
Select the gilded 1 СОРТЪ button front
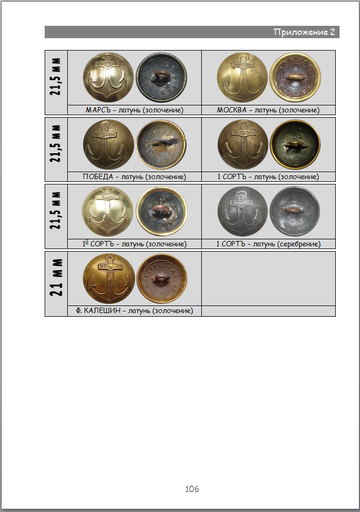(243, 144)
